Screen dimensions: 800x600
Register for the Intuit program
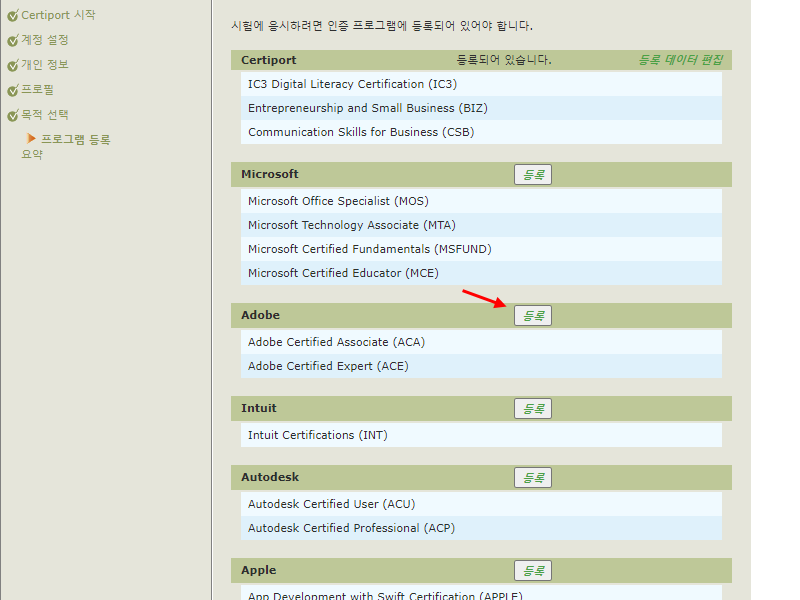(x=533, y=409)
